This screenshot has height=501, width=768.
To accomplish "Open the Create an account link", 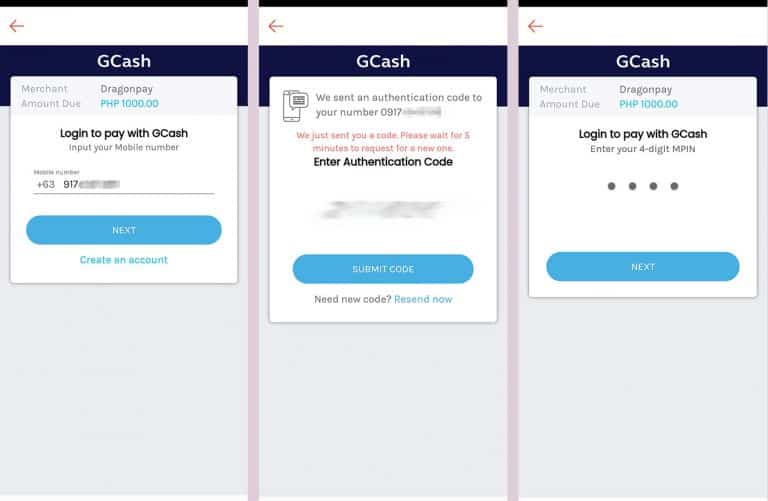I will click(x=124, y=260).
